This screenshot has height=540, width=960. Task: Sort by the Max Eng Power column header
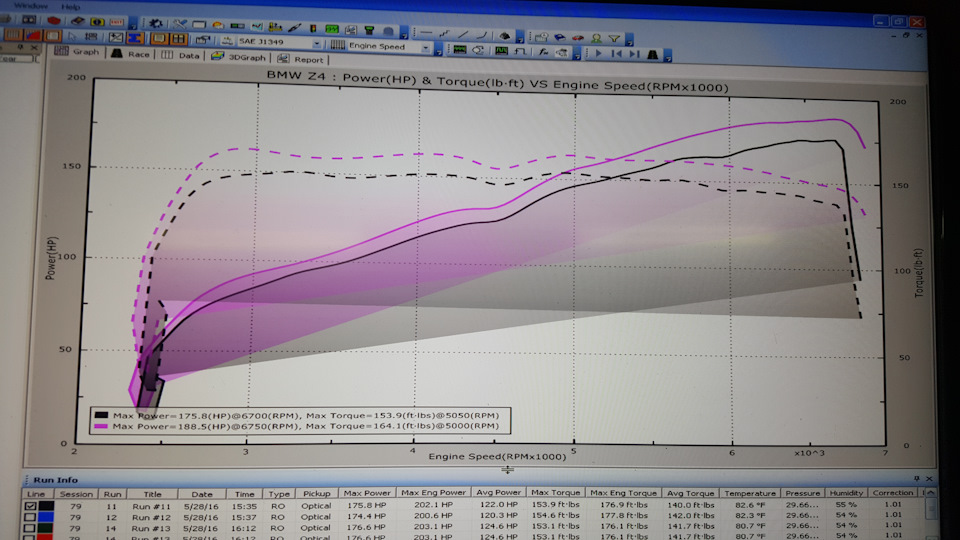(x=433, y=492)
